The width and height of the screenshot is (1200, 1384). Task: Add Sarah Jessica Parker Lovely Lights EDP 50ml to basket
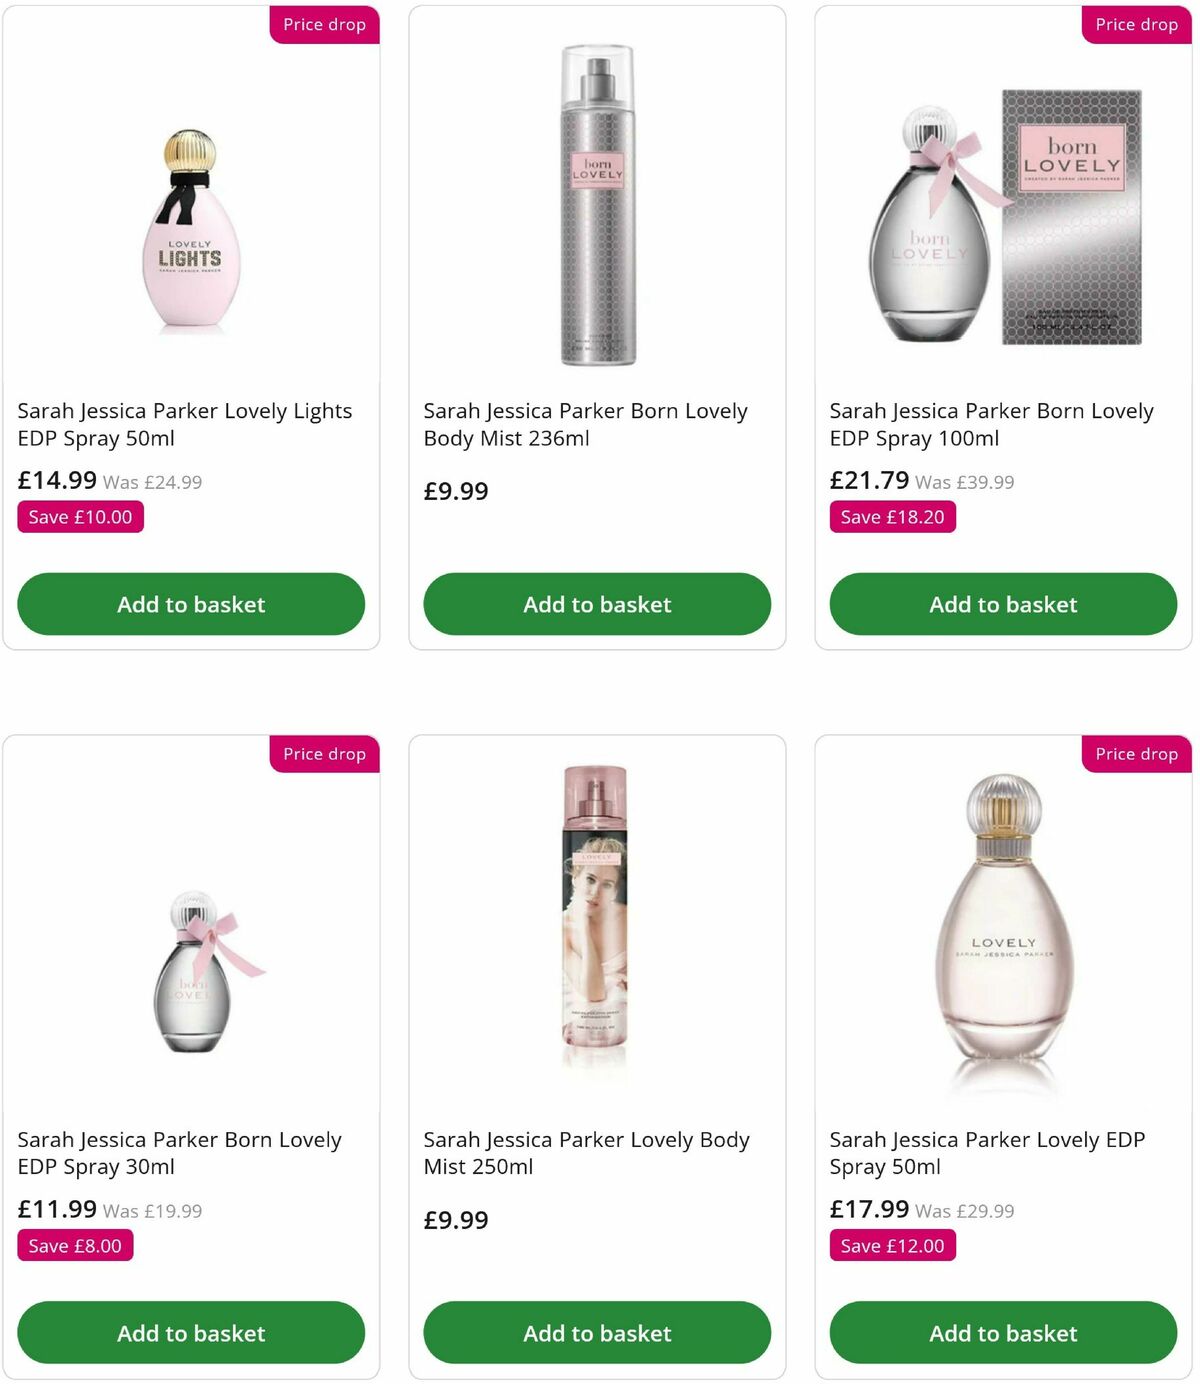pyautogui.click(x=190, y=604)
